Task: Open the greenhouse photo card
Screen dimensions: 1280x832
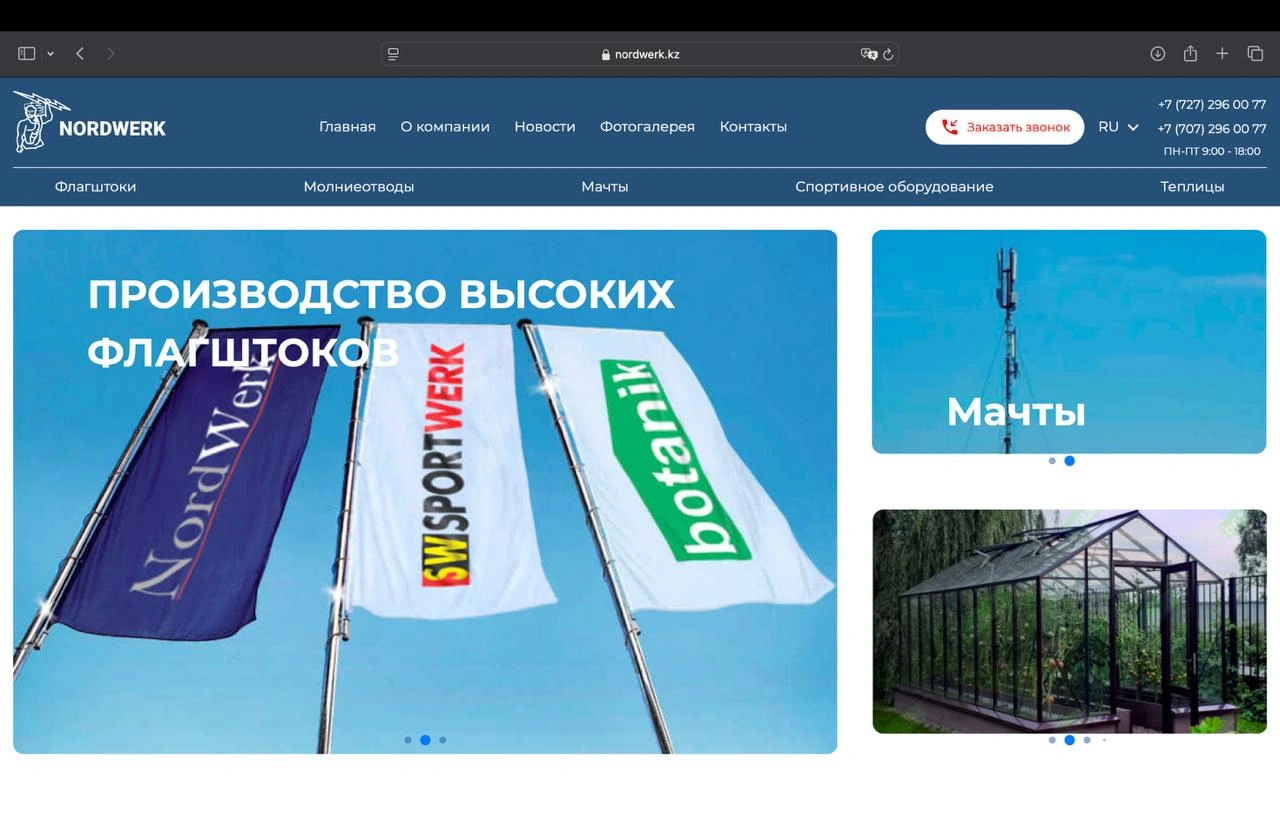Action: tap(1069, 621)
